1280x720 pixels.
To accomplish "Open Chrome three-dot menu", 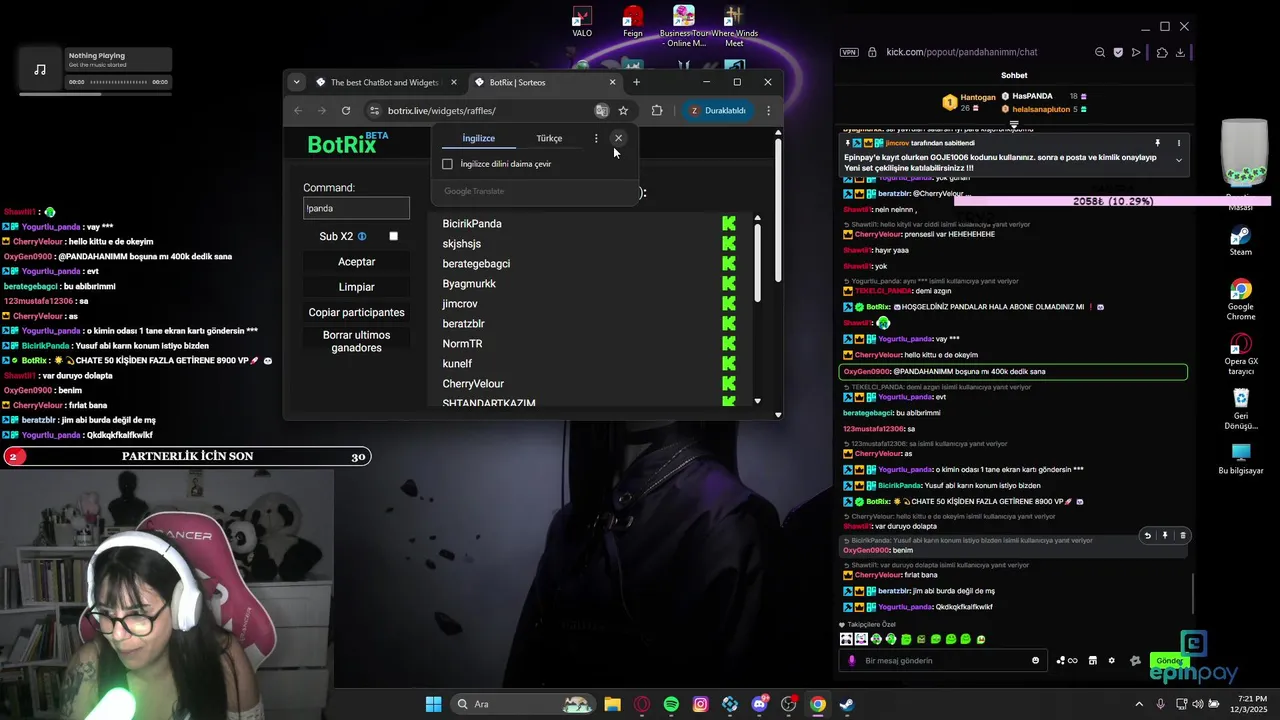I will [768, 111].
